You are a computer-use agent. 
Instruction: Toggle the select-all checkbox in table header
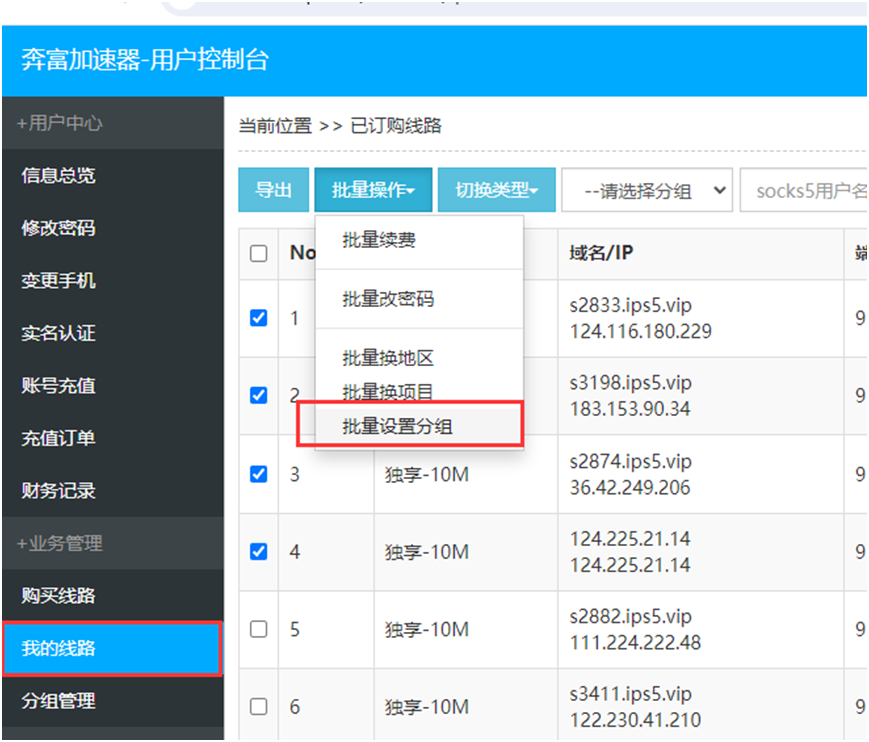259,253
